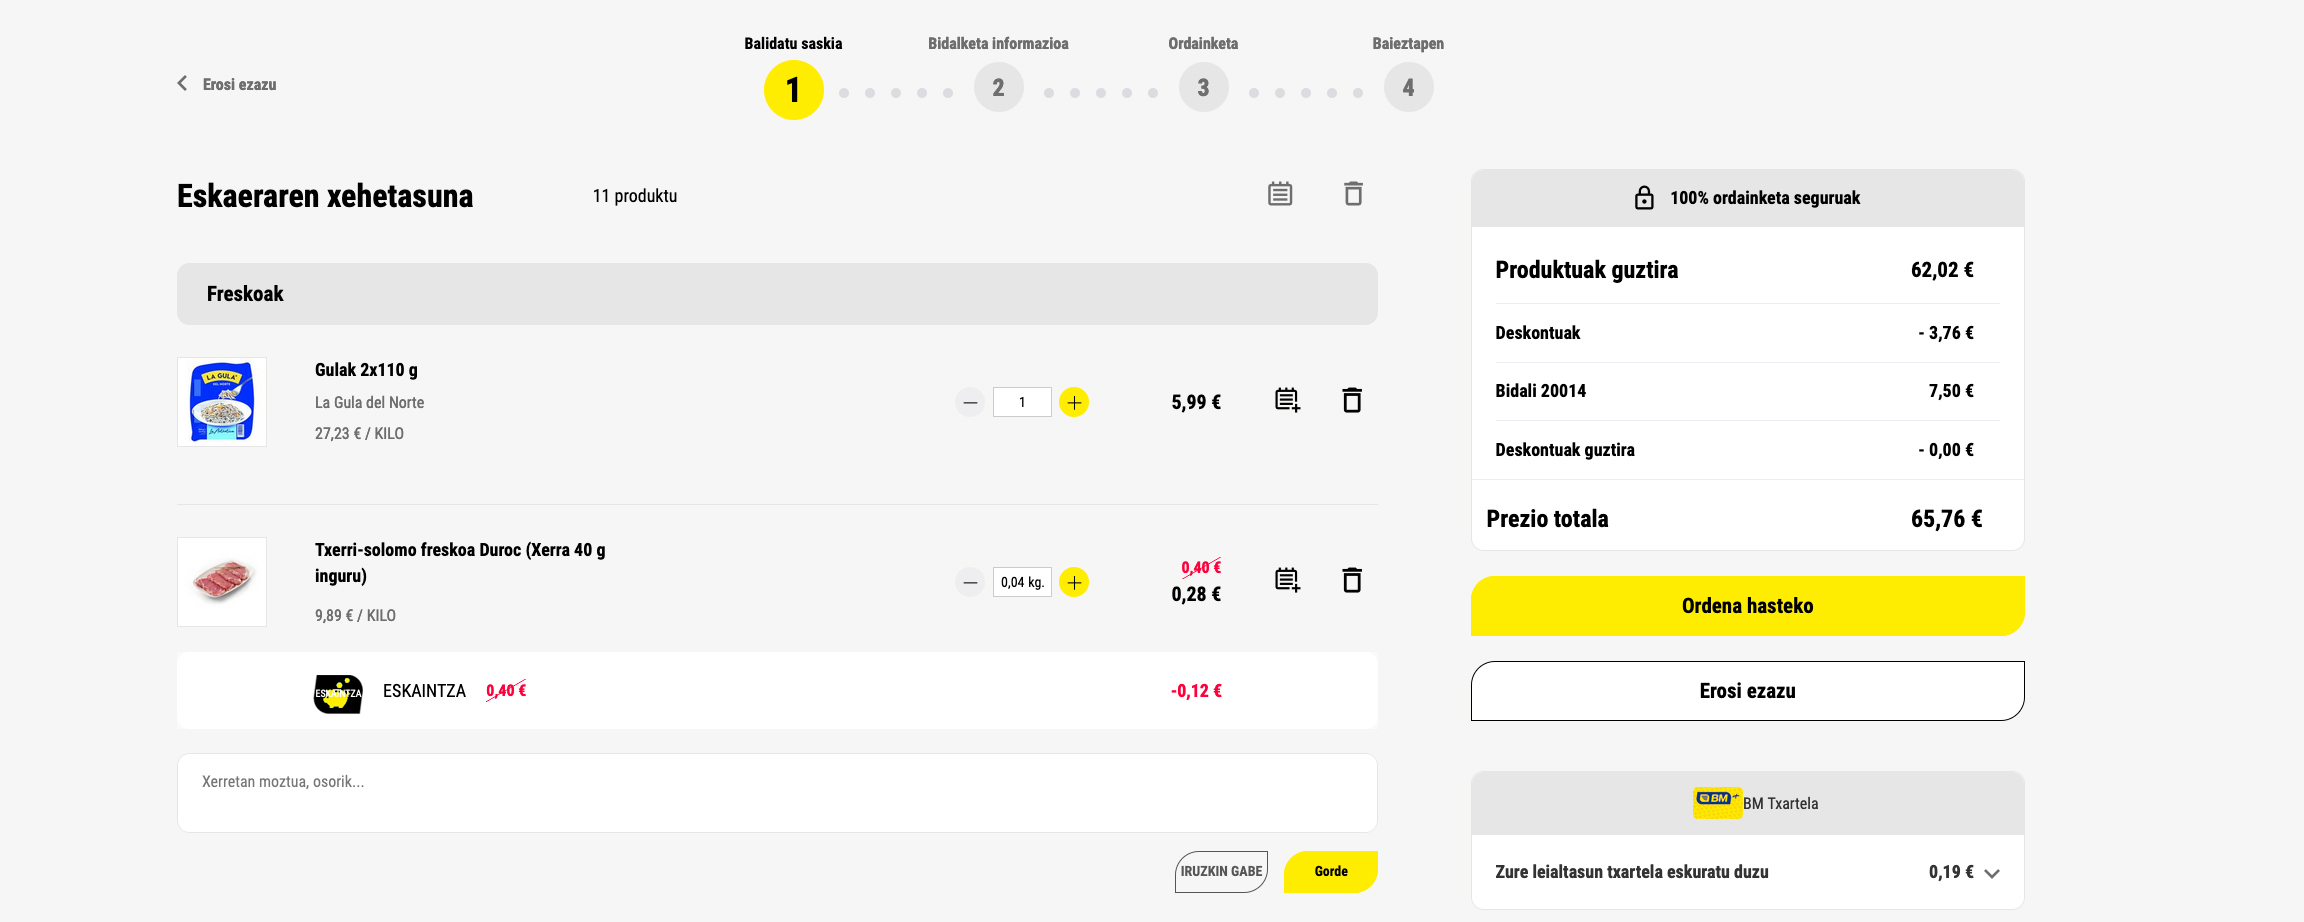Image resolution: width=2304 pixels, height=922 pixels.
Task: Click the Ordena hasteko button
Action: [1747, 606]
